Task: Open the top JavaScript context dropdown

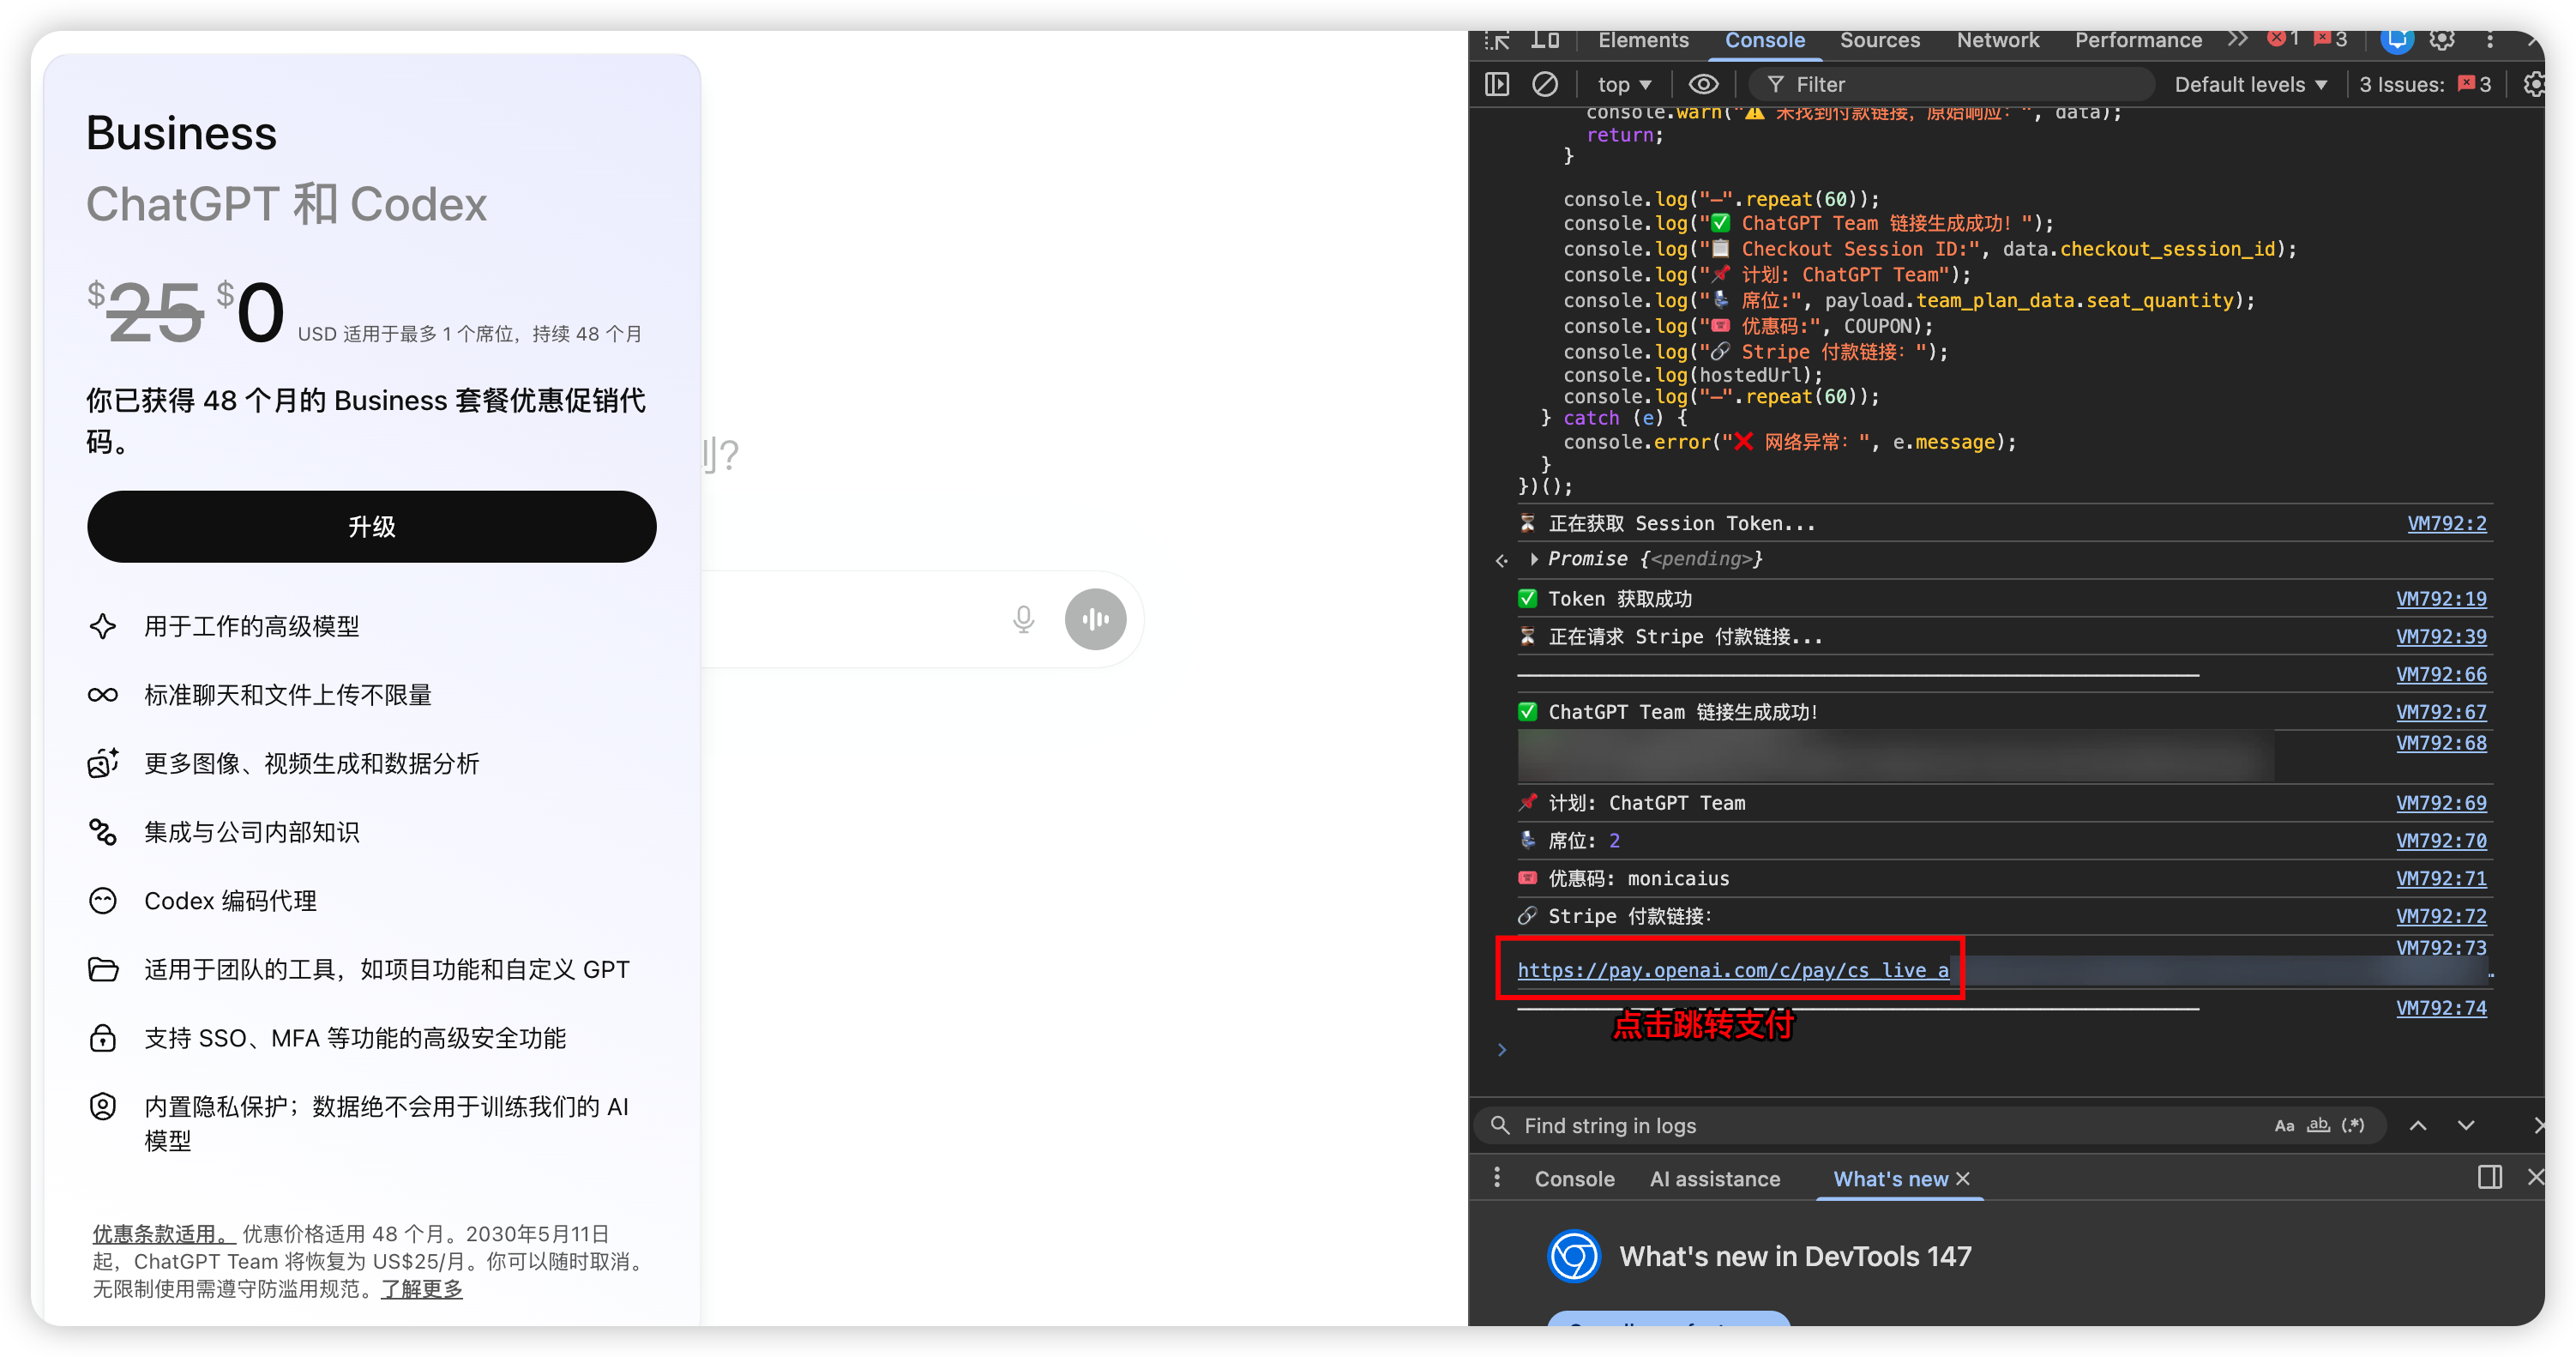Action: click(1624, 85)
